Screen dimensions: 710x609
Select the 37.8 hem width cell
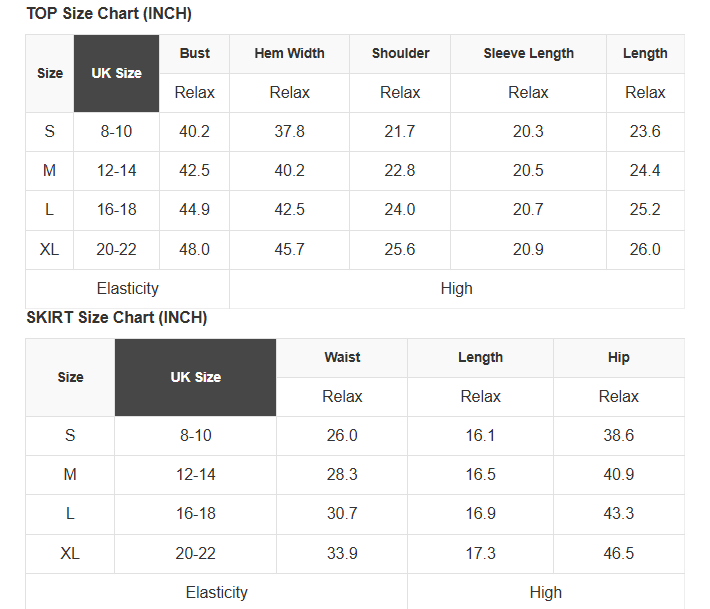tap(289, 131)
